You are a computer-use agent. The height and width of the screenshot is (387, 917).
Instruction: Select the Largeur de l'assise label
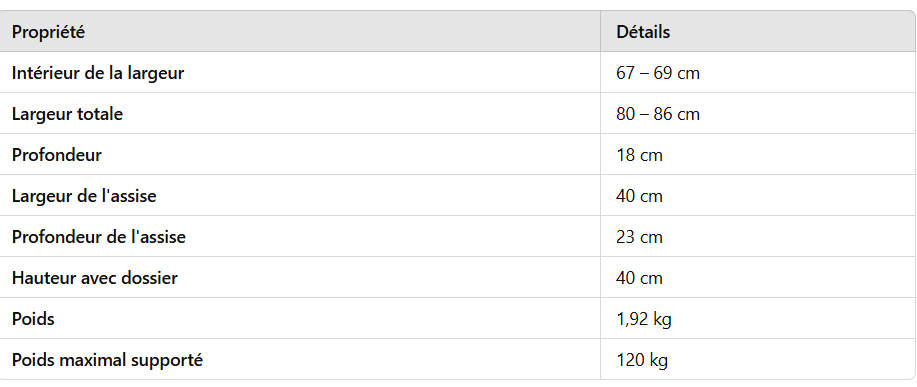(84, 196)
